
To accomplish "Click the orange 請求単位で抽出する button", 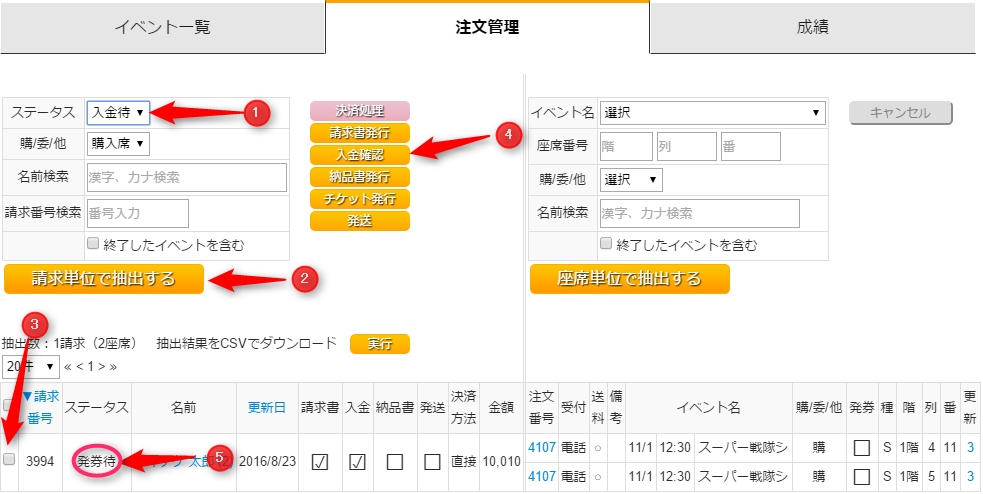I will tap(104, 279).
